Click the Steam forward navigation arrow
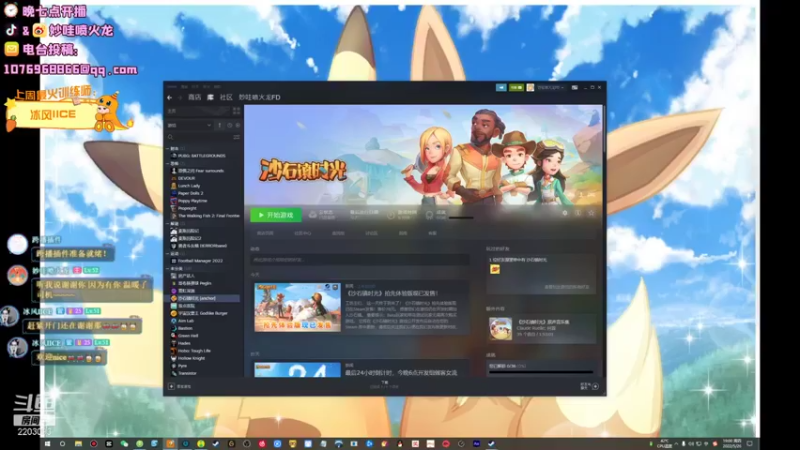The height and width of the screenshot is (450, 800). coord(180,97)
